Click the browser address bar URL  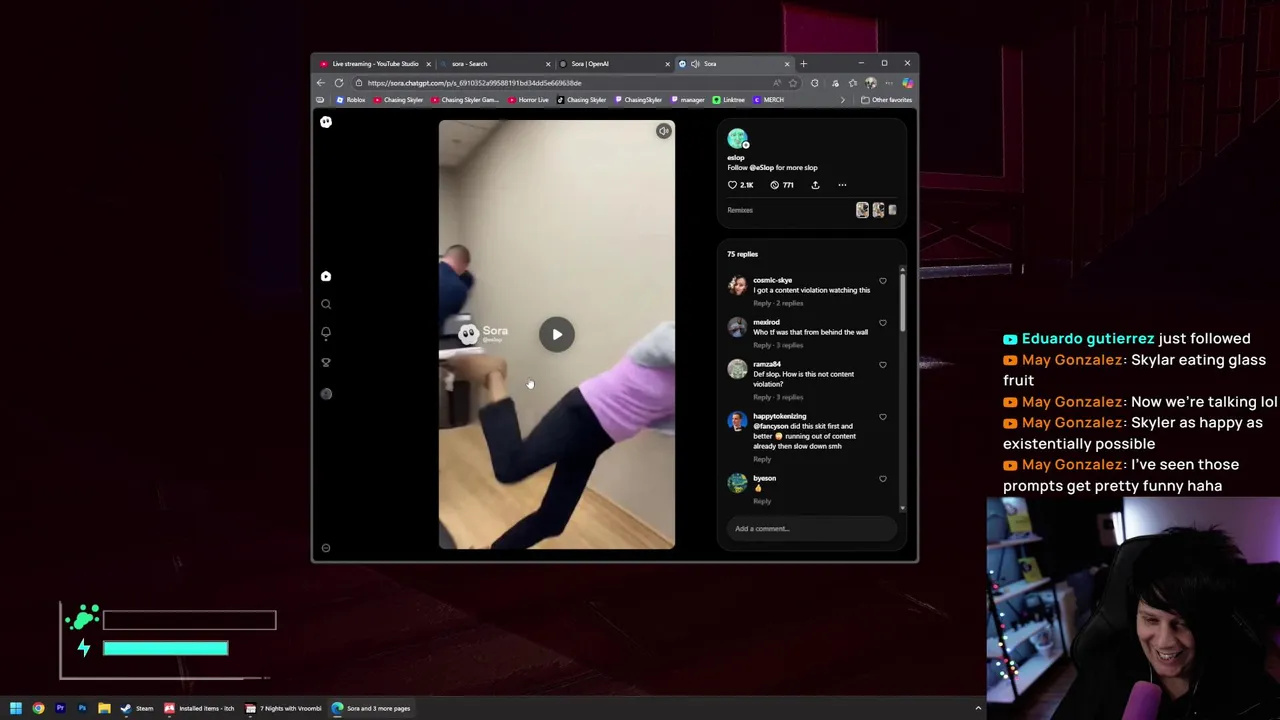pyautogui.click(x=474, y=83)
